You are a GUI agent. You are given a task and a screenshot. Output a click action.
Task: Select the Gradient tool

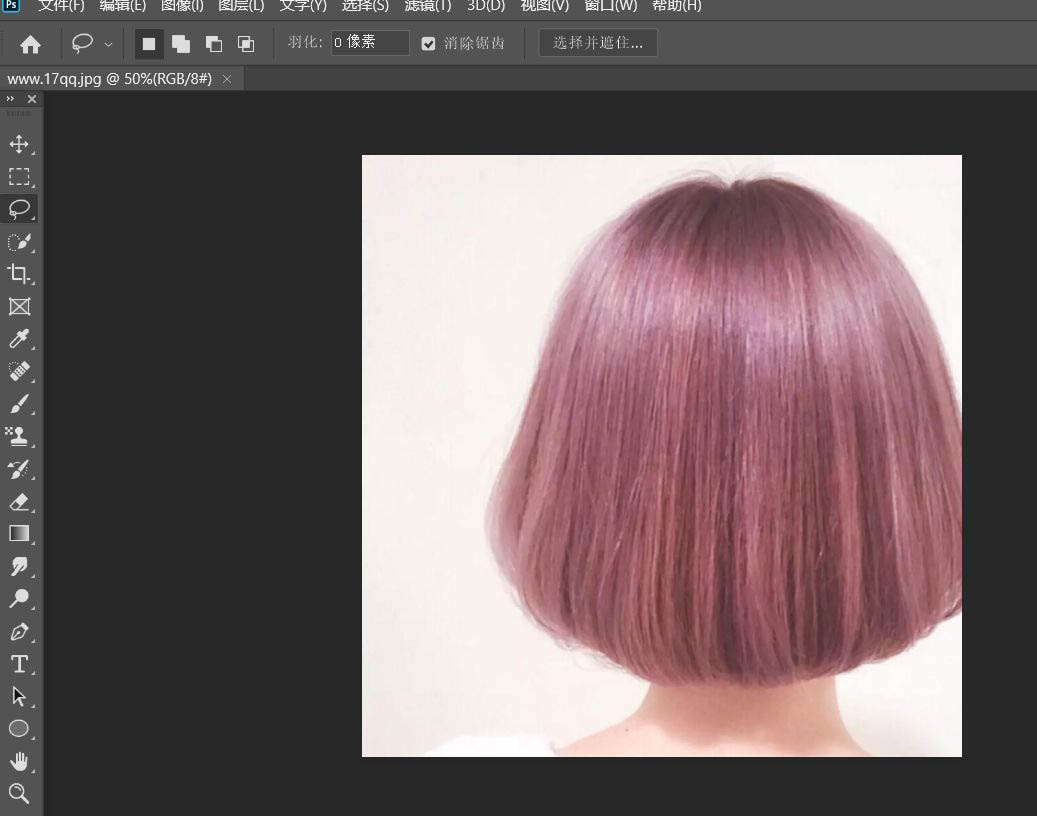(x=20, y=534)
